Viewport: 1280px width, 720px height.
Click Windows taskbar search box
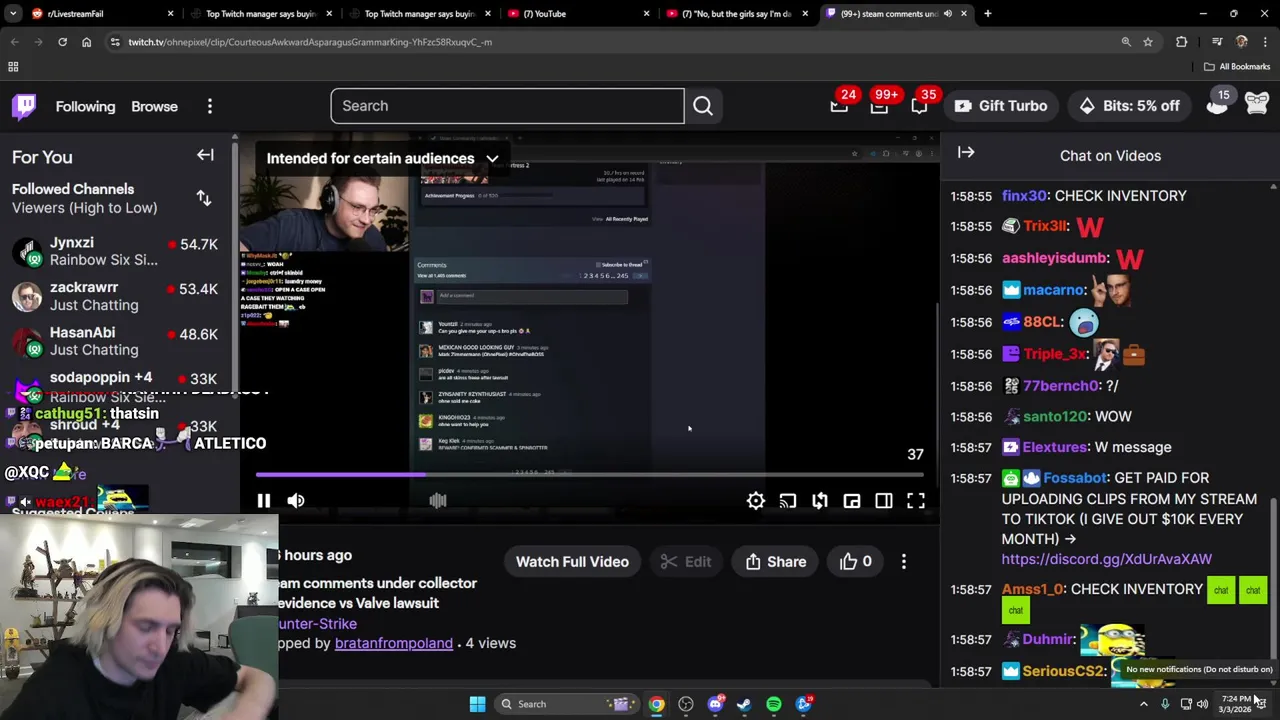pos(566,704)
